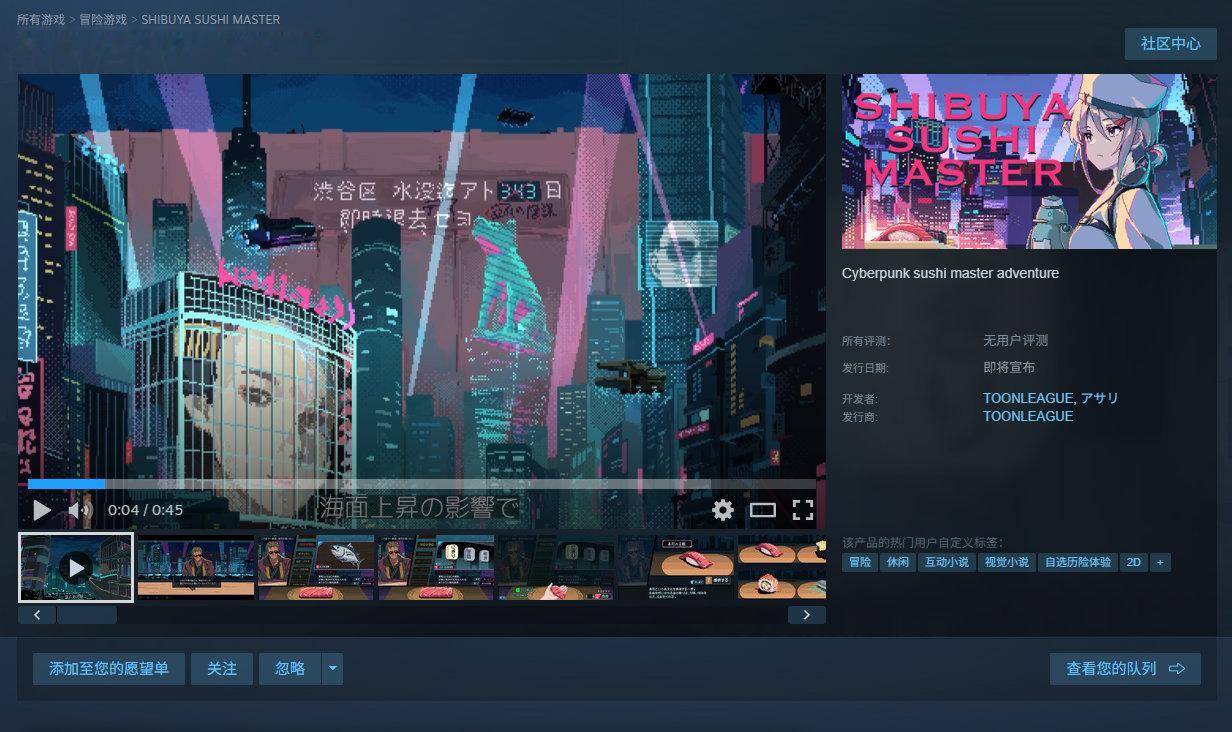Select the second screenshot thumbnail in the strip
This screenshot has height=732, width=1232.
click(196, 567)
